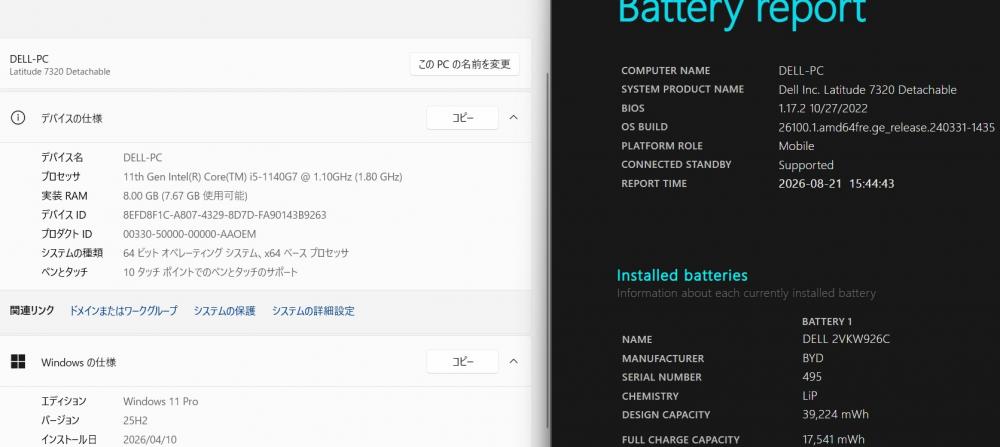The width and height of the screenshot is (1000, 447).
Task: Select the ペンとタッチ support value
Action: 210,272
